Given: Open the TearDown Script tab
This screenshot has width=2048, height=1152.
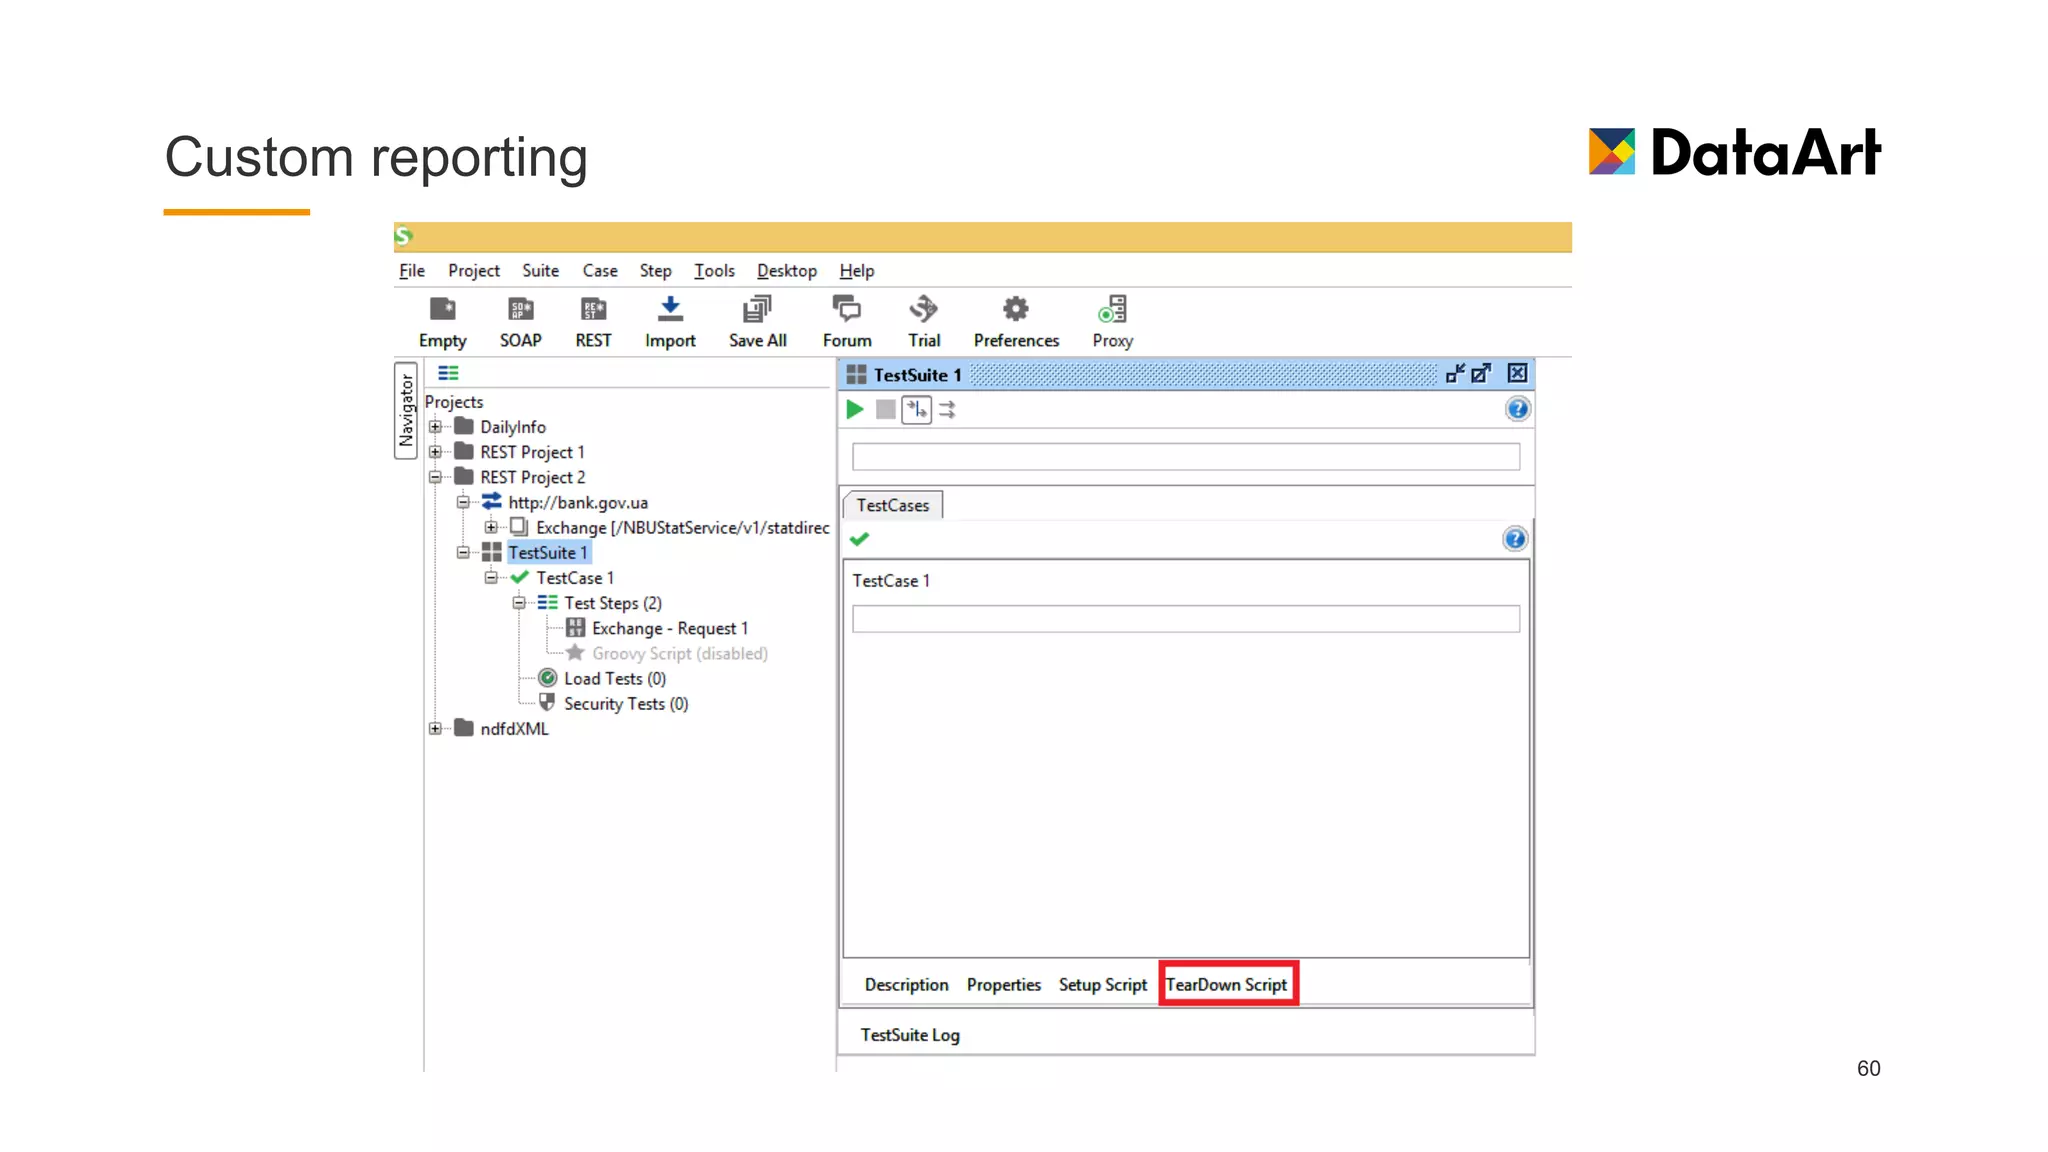Looking at the screenshot, I should click(1226, 985).
